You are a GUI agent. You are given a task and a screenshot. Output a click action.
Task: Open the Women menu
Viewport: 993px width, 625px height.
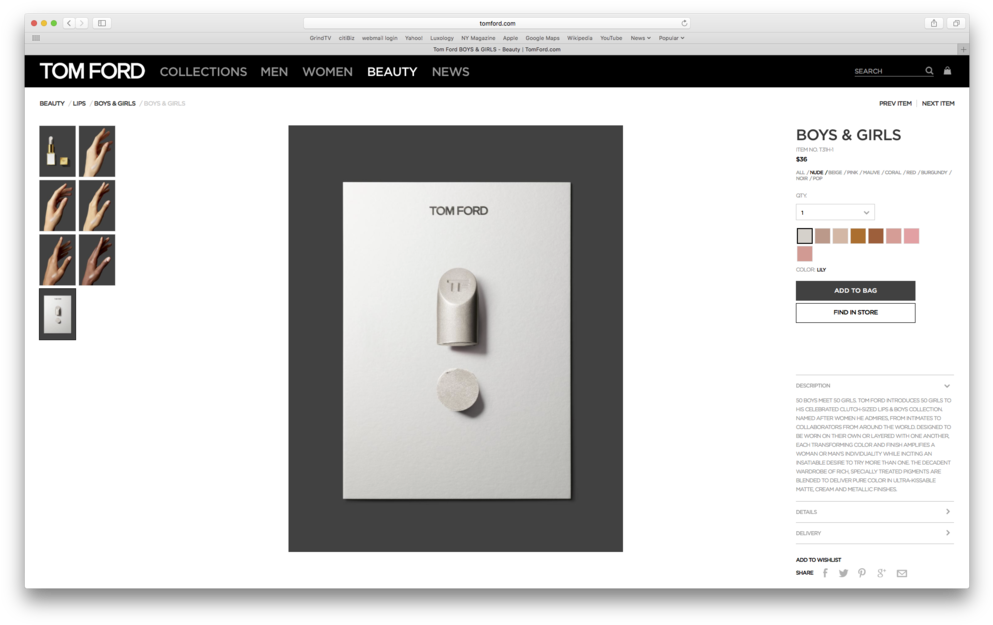[x=327, y=72]
